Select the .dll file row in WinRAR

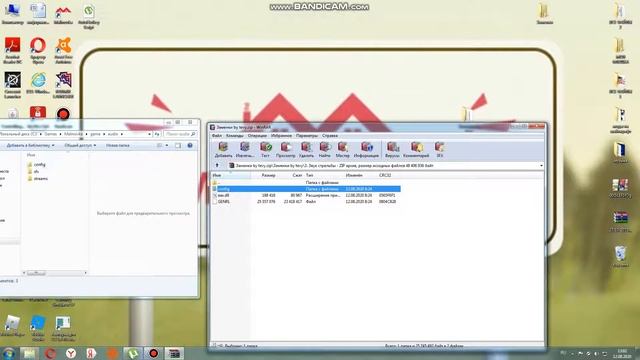306,196
